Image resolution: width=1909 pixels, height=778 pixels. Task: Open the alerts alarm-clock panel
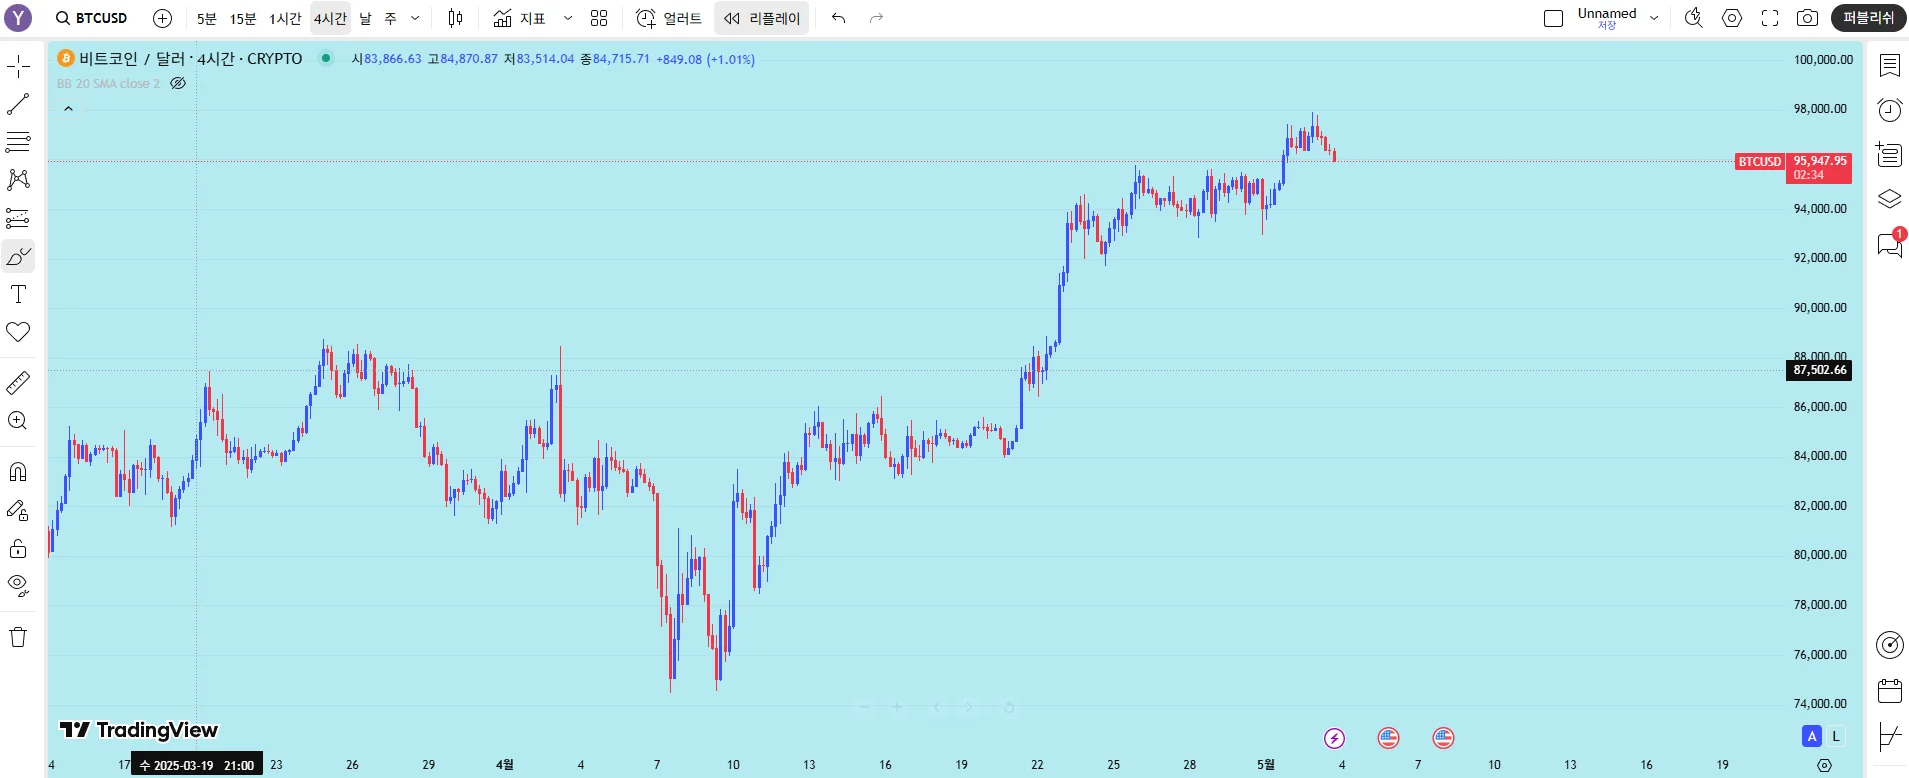pos(1889,110)
